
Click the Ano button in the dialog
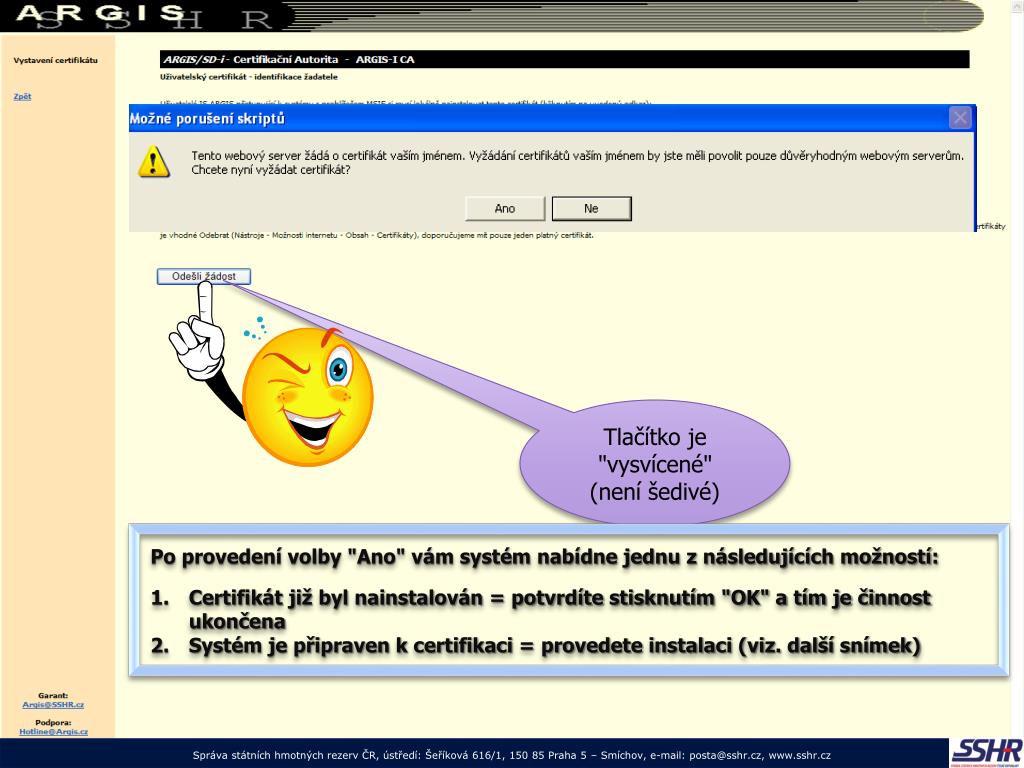pos(505,208)
